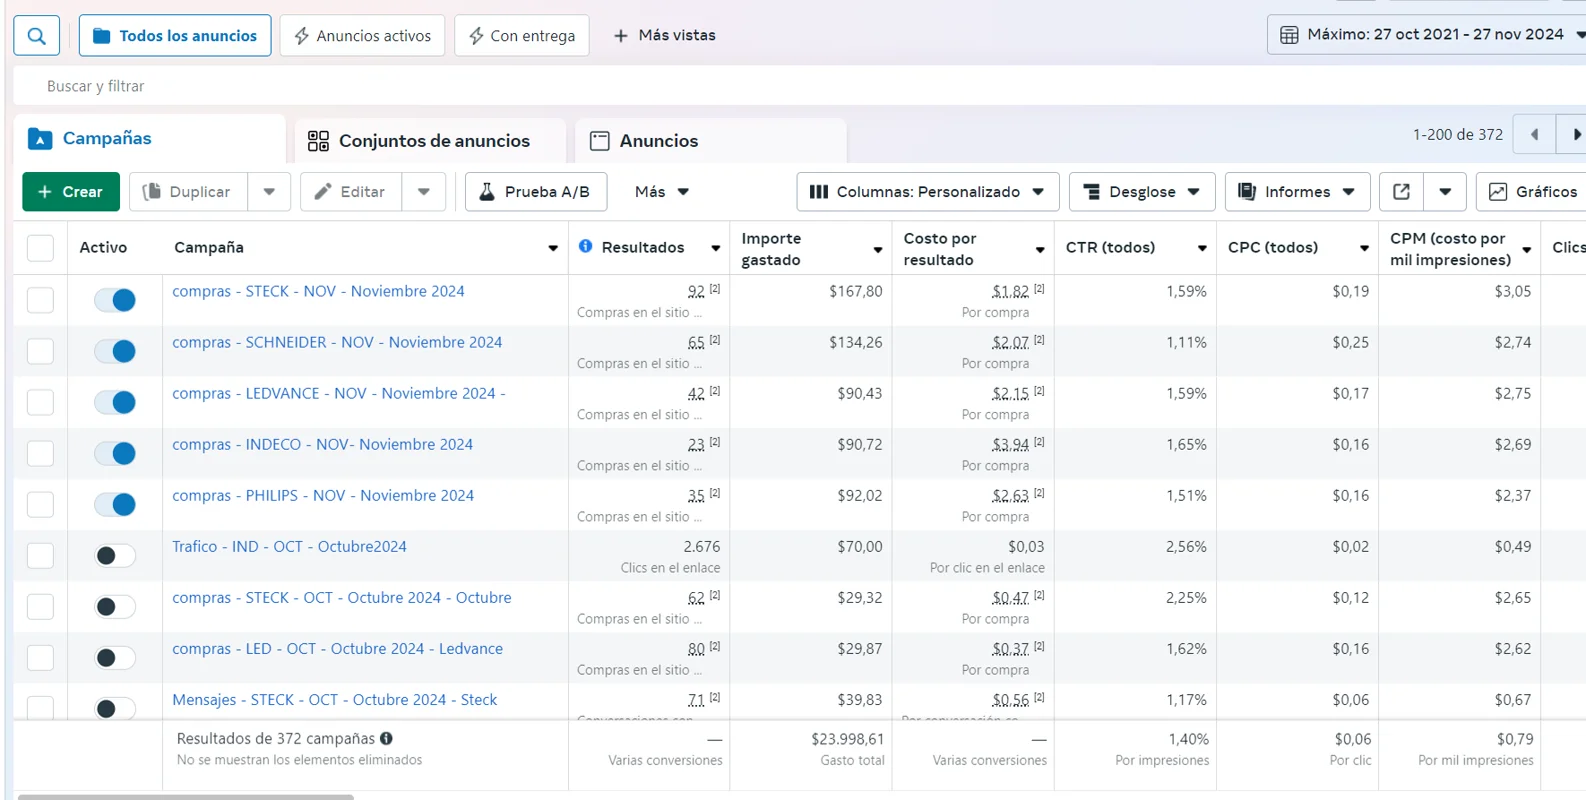Click the Resultados info icon
This screenshot has height=800, width=1586.
pos(585,246)
